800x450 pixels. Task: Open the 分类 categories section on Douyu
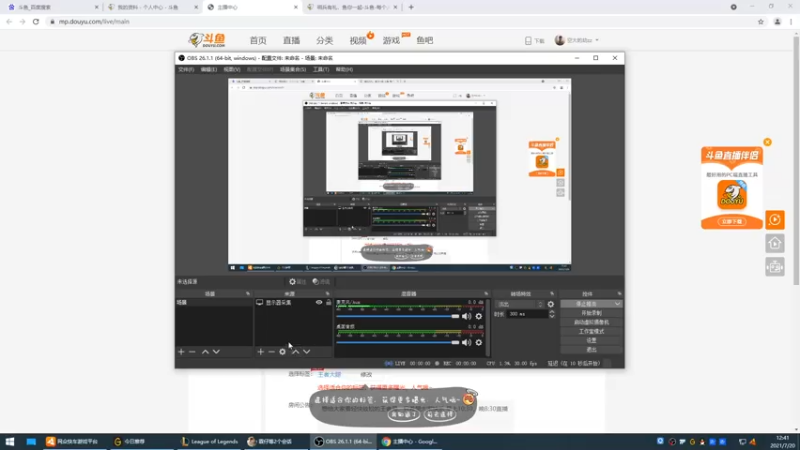pyautogui.click(x=324, y=40)
